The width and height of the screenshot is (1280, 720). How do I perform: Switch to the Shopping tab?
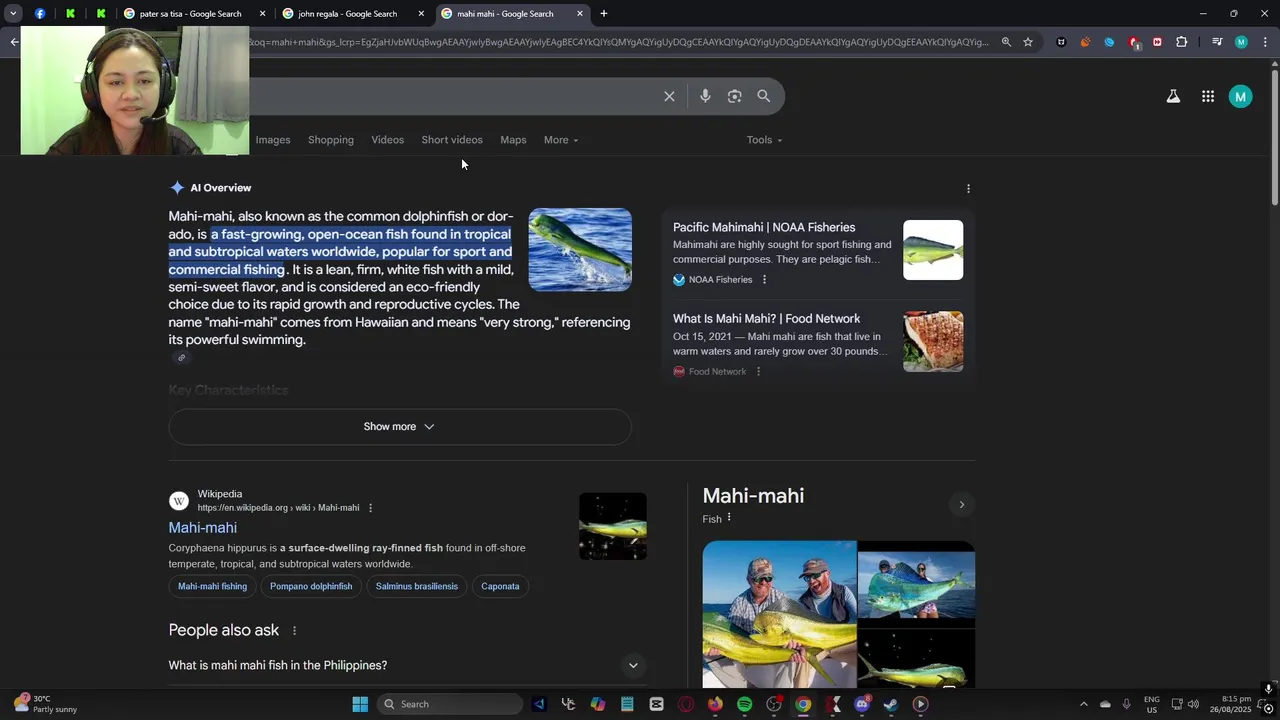[x=331, y=140]
